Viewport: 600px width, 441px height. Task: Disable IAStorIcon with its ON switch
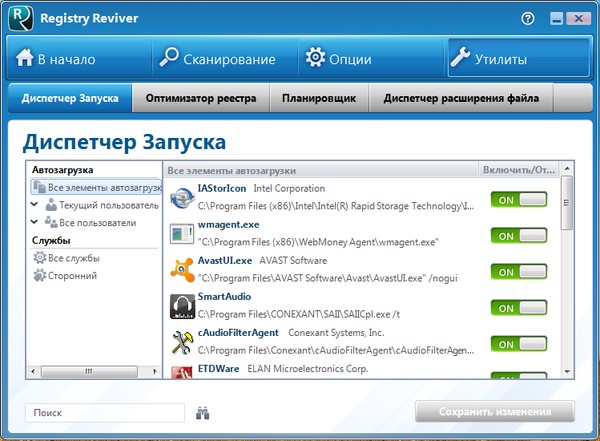(519, 199)
